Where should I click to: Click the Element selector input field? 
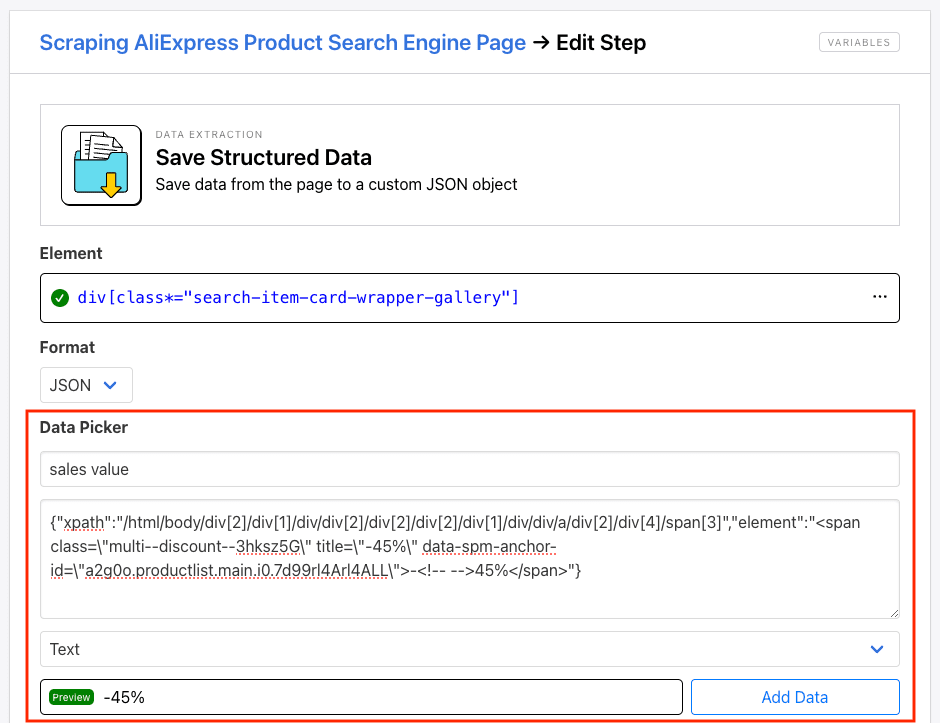click(469, 298)
